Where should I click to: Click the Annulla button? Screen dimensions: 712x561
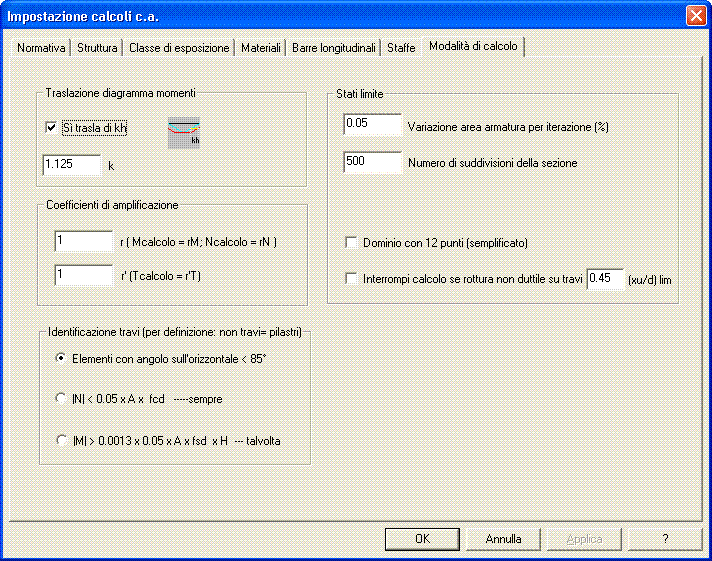(503, 539)
